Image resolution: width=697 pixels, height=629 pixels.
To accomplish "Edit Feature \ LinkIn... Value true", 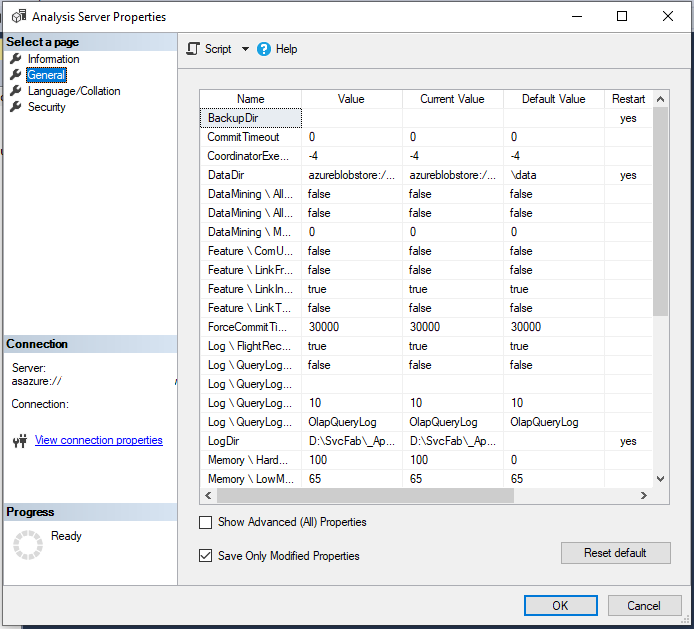I will pos(352,289).
